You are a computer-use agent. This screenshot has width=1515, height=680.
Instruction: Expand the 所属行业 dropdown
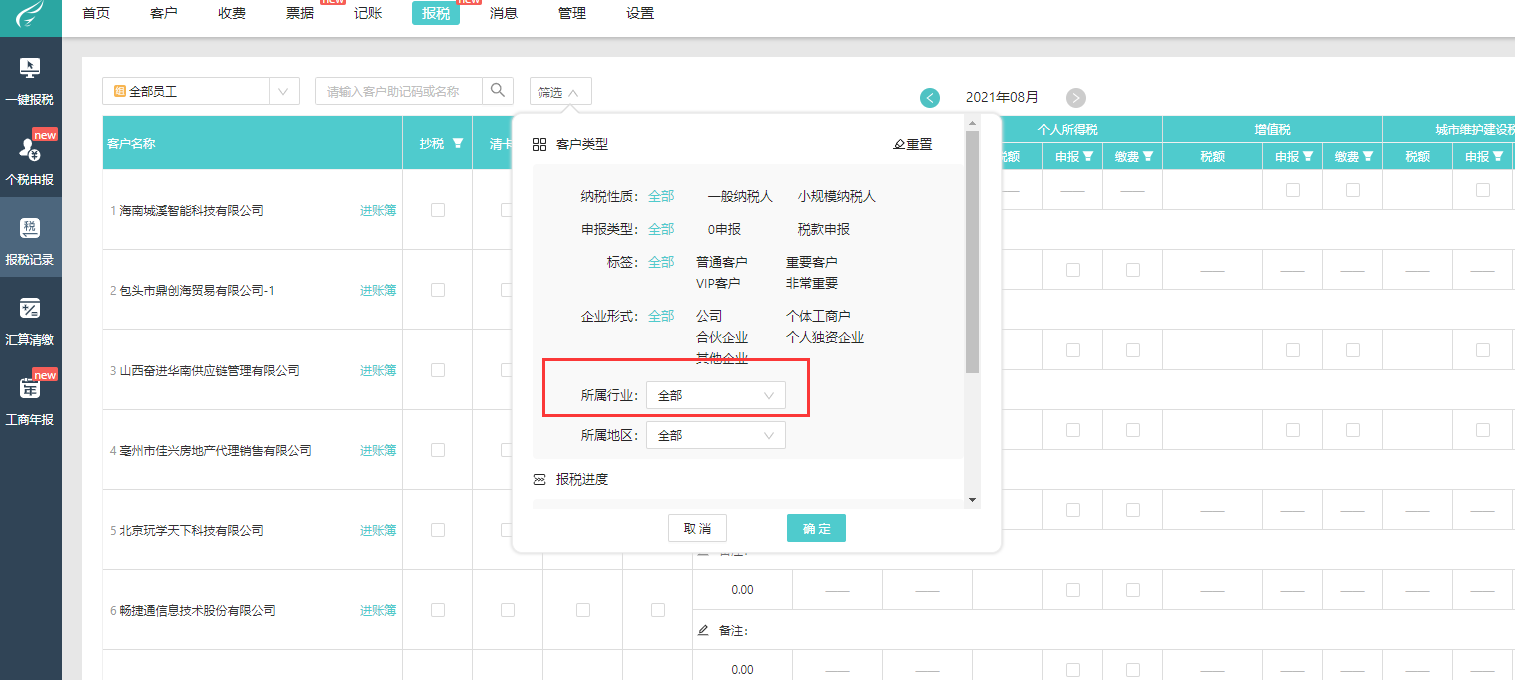click(715, 396)
